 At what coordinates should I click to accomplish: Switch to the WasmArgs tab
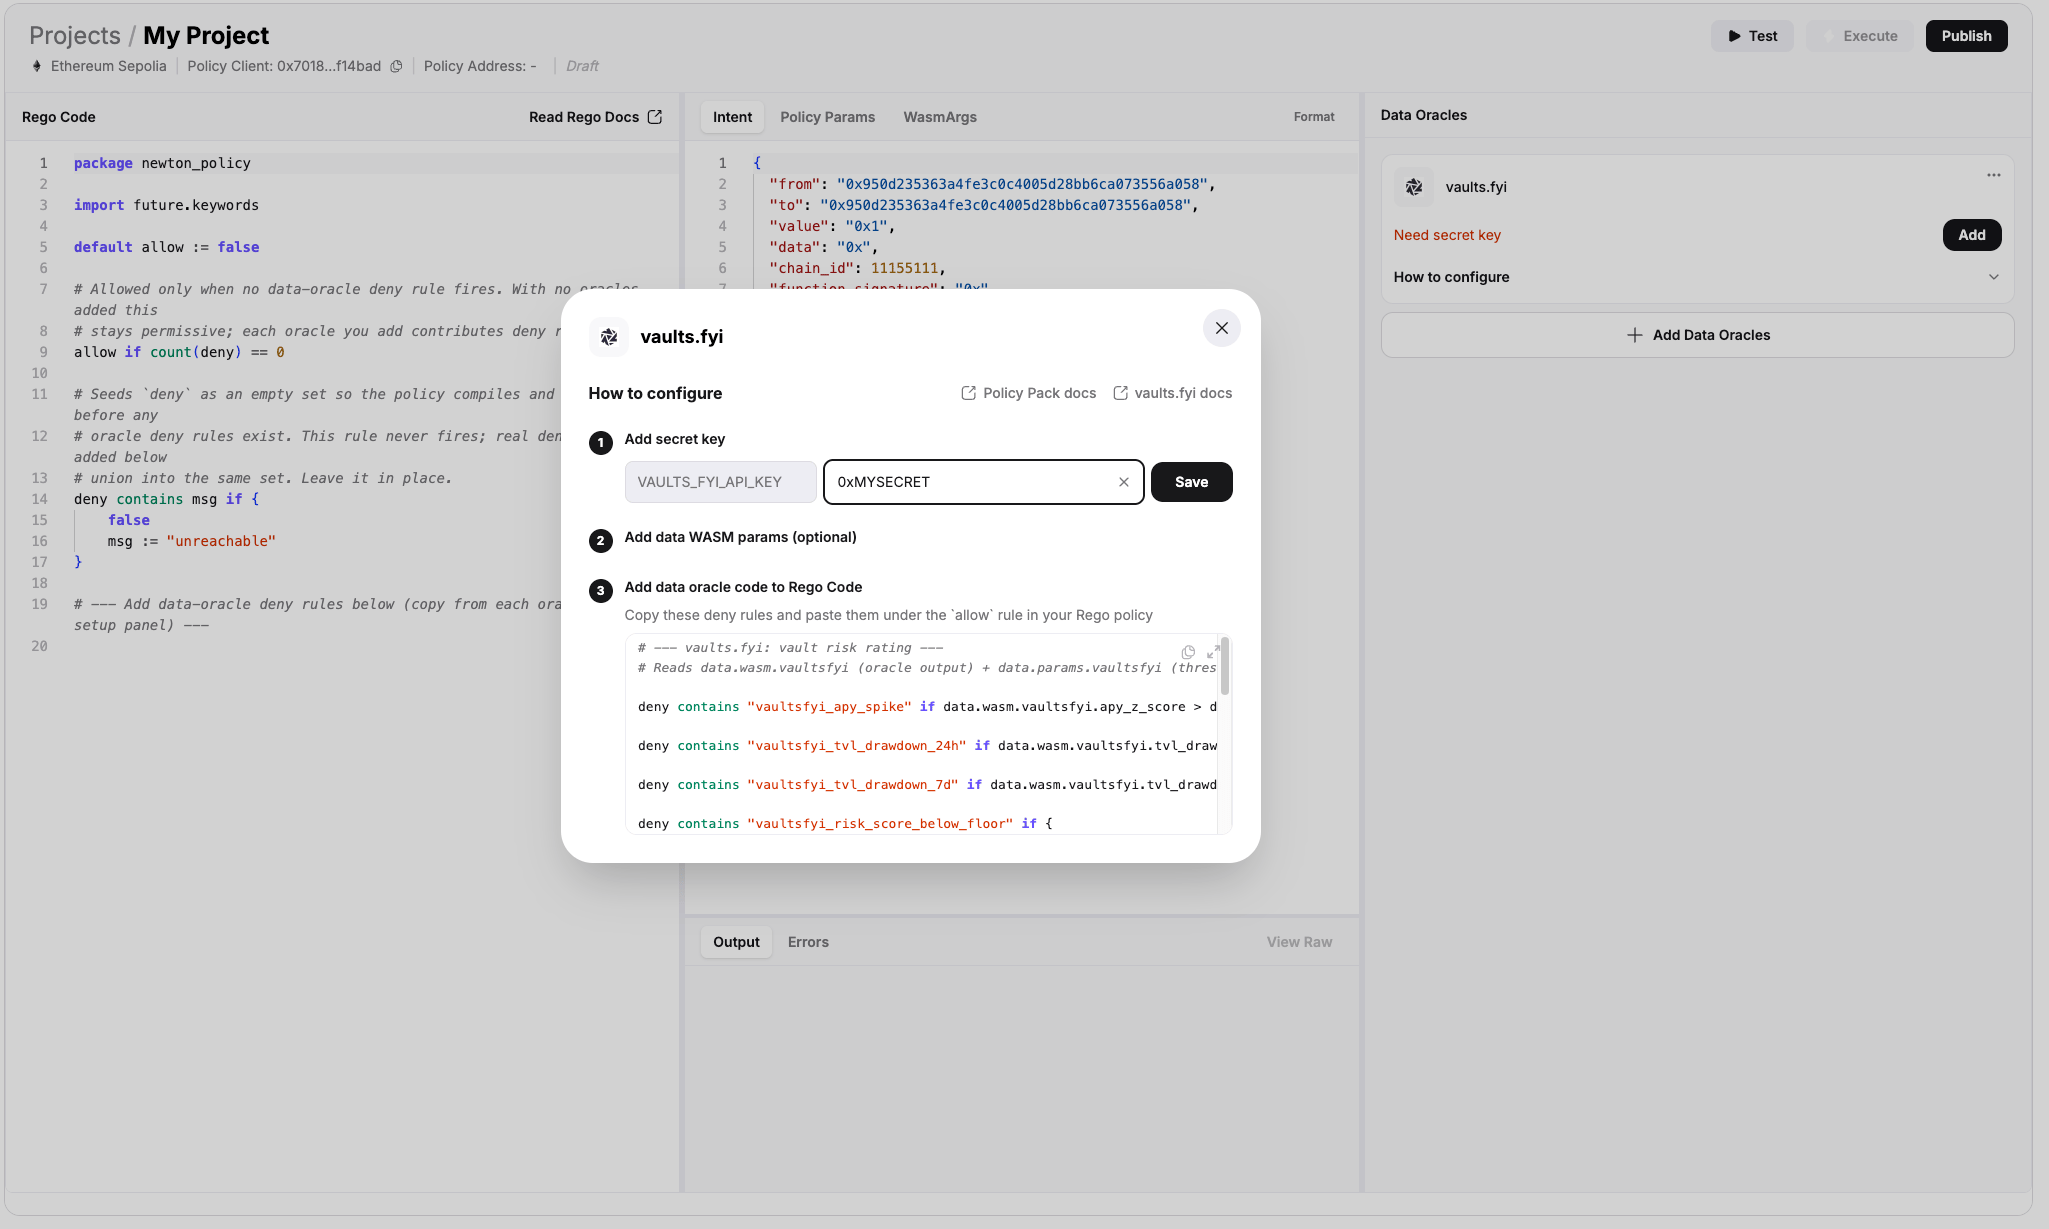coord(940,117)
